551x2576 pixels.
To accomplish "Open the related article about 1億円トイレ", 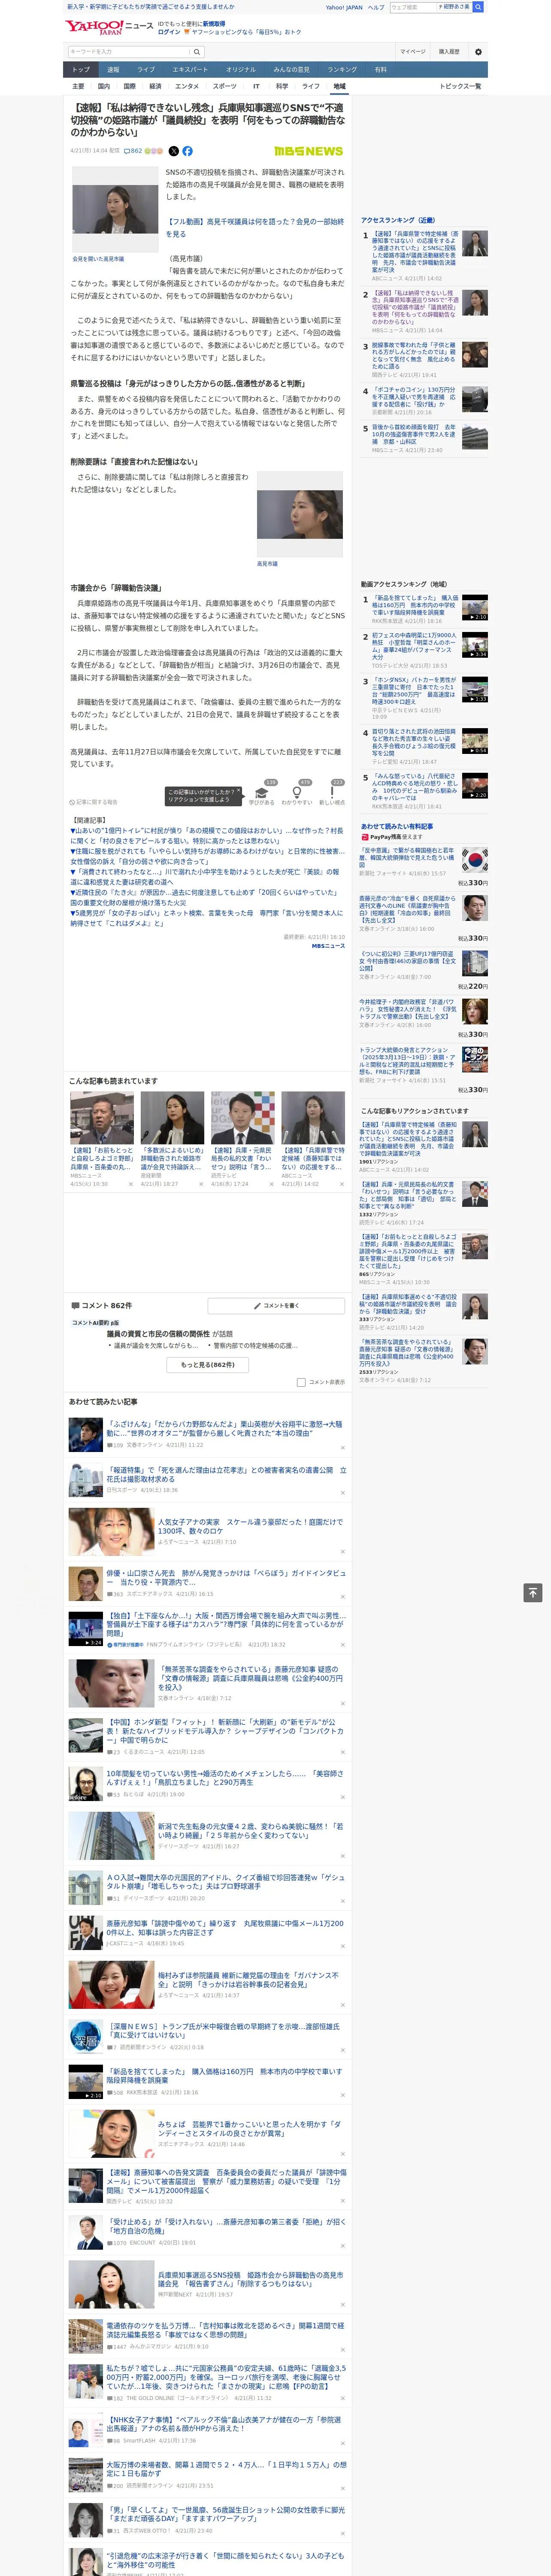I will coord(207,835).
